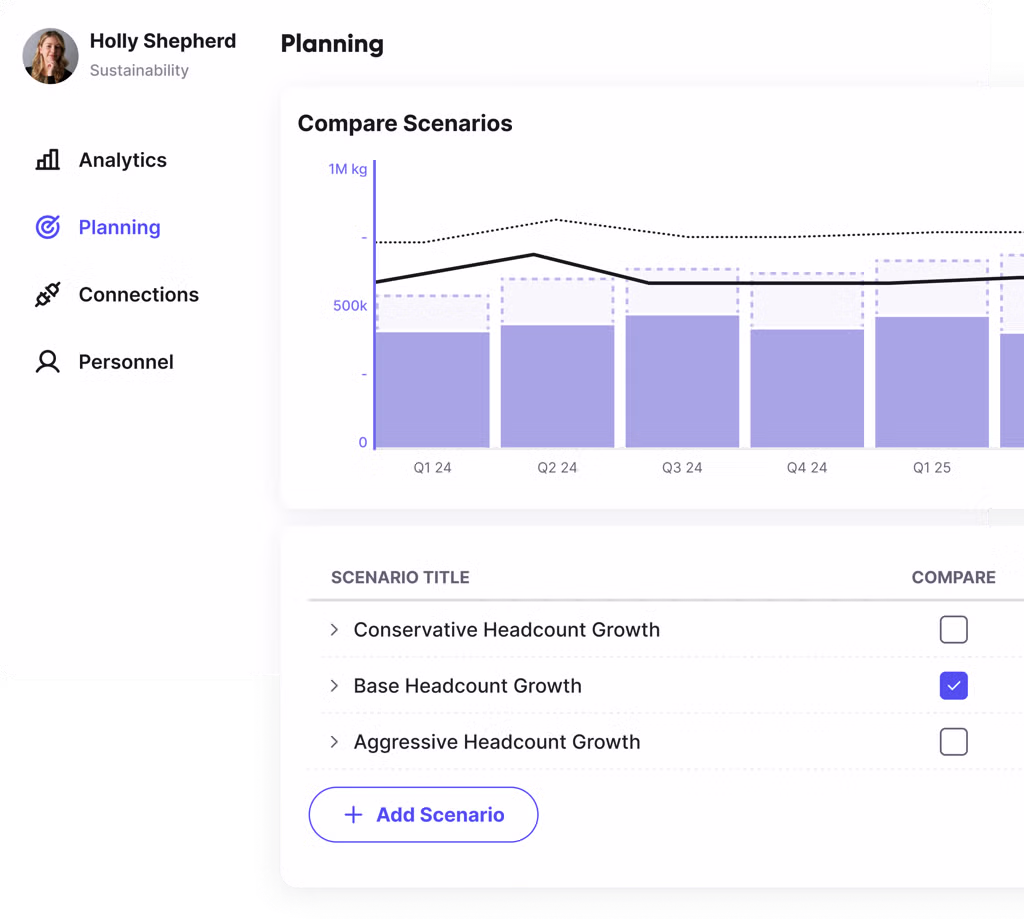Click the Q4 24 bar in chart
Viewport: 1024px width, 924px height.
pyautogui.click(x=807, y=389)
